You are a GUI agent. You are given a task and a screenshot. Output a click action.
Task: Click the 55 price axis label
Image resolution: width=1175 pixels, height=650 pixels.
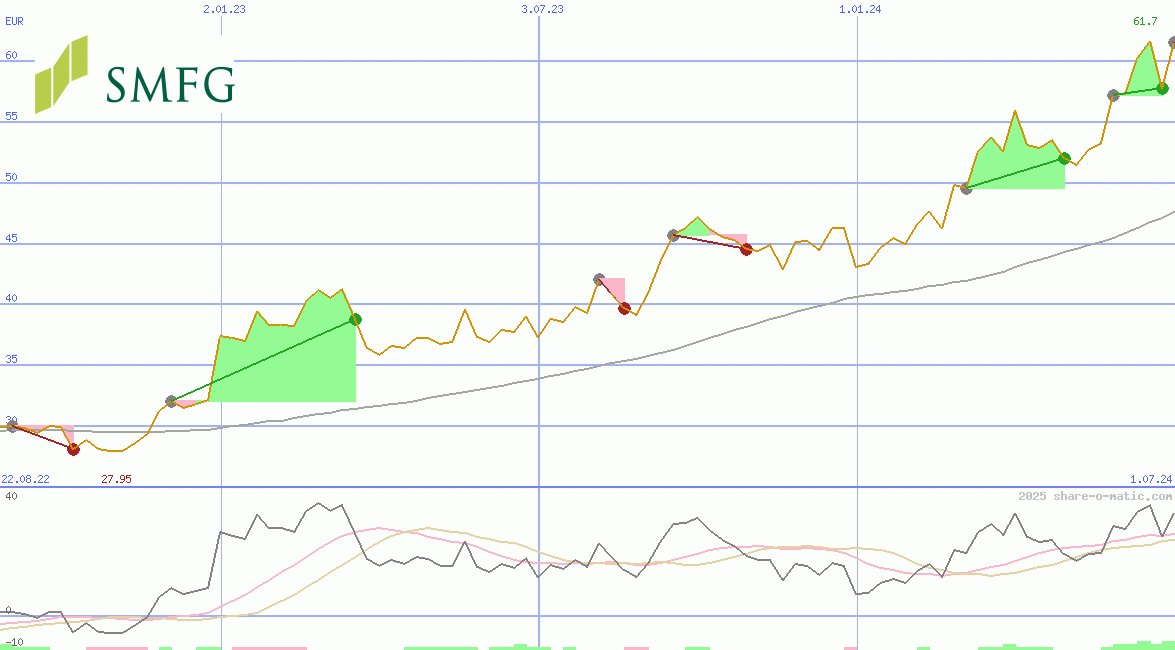pos(10,116)
